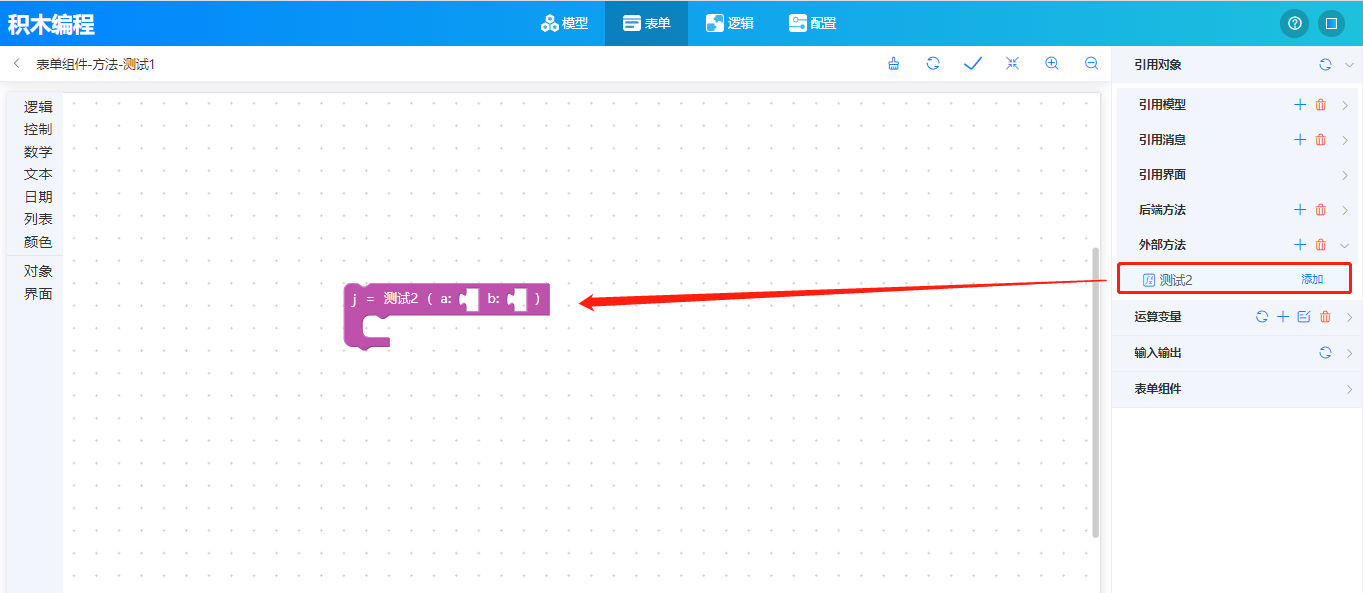1363x593 pixels.
Task: Click the canvas vertical scrollbar
Action: click(x=1095, y=392)
